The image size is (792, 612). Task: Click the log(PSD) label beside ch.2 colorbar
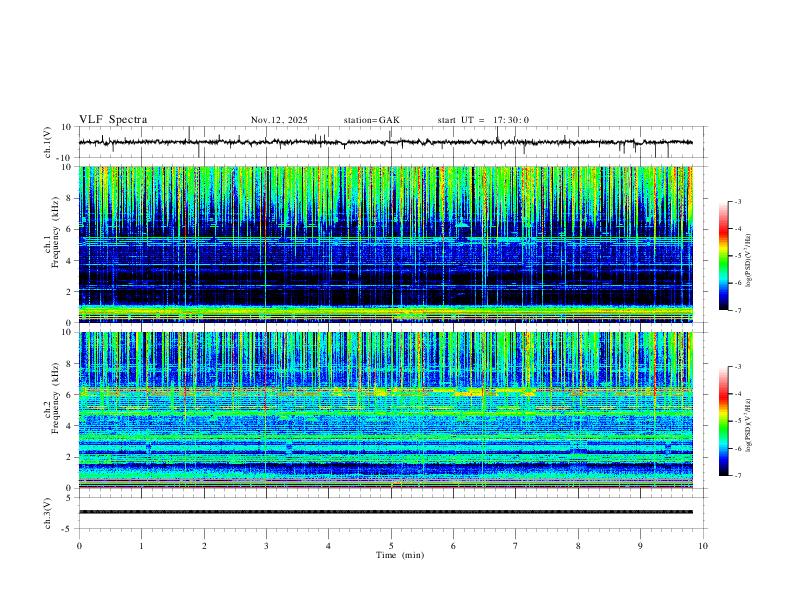click(x=749, y=425)
